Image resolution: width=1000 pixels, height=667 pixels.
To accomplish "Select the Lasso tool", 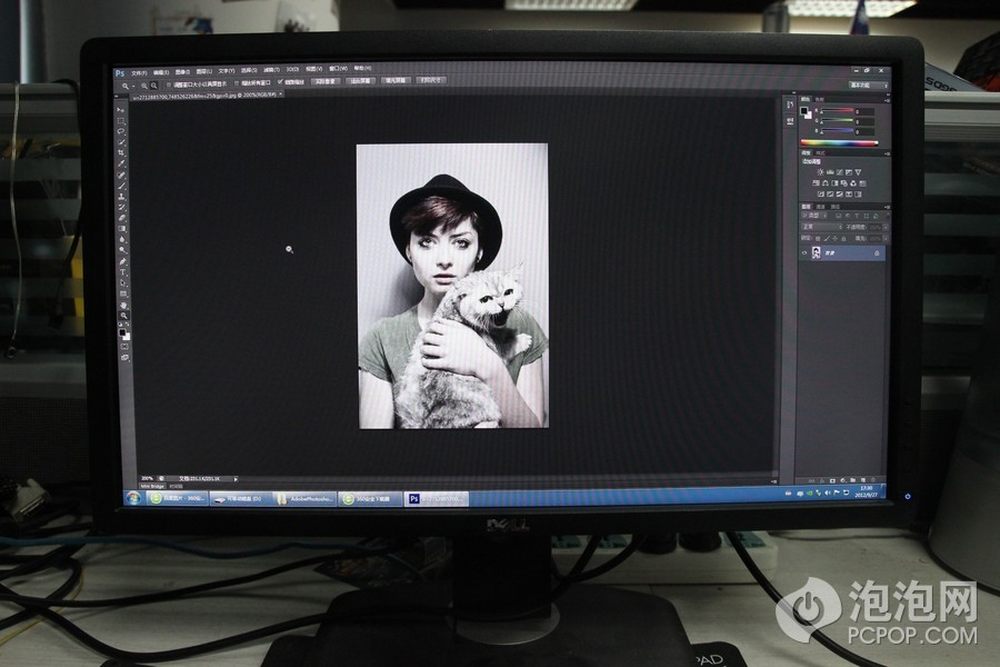I will (x=122, y=131).
